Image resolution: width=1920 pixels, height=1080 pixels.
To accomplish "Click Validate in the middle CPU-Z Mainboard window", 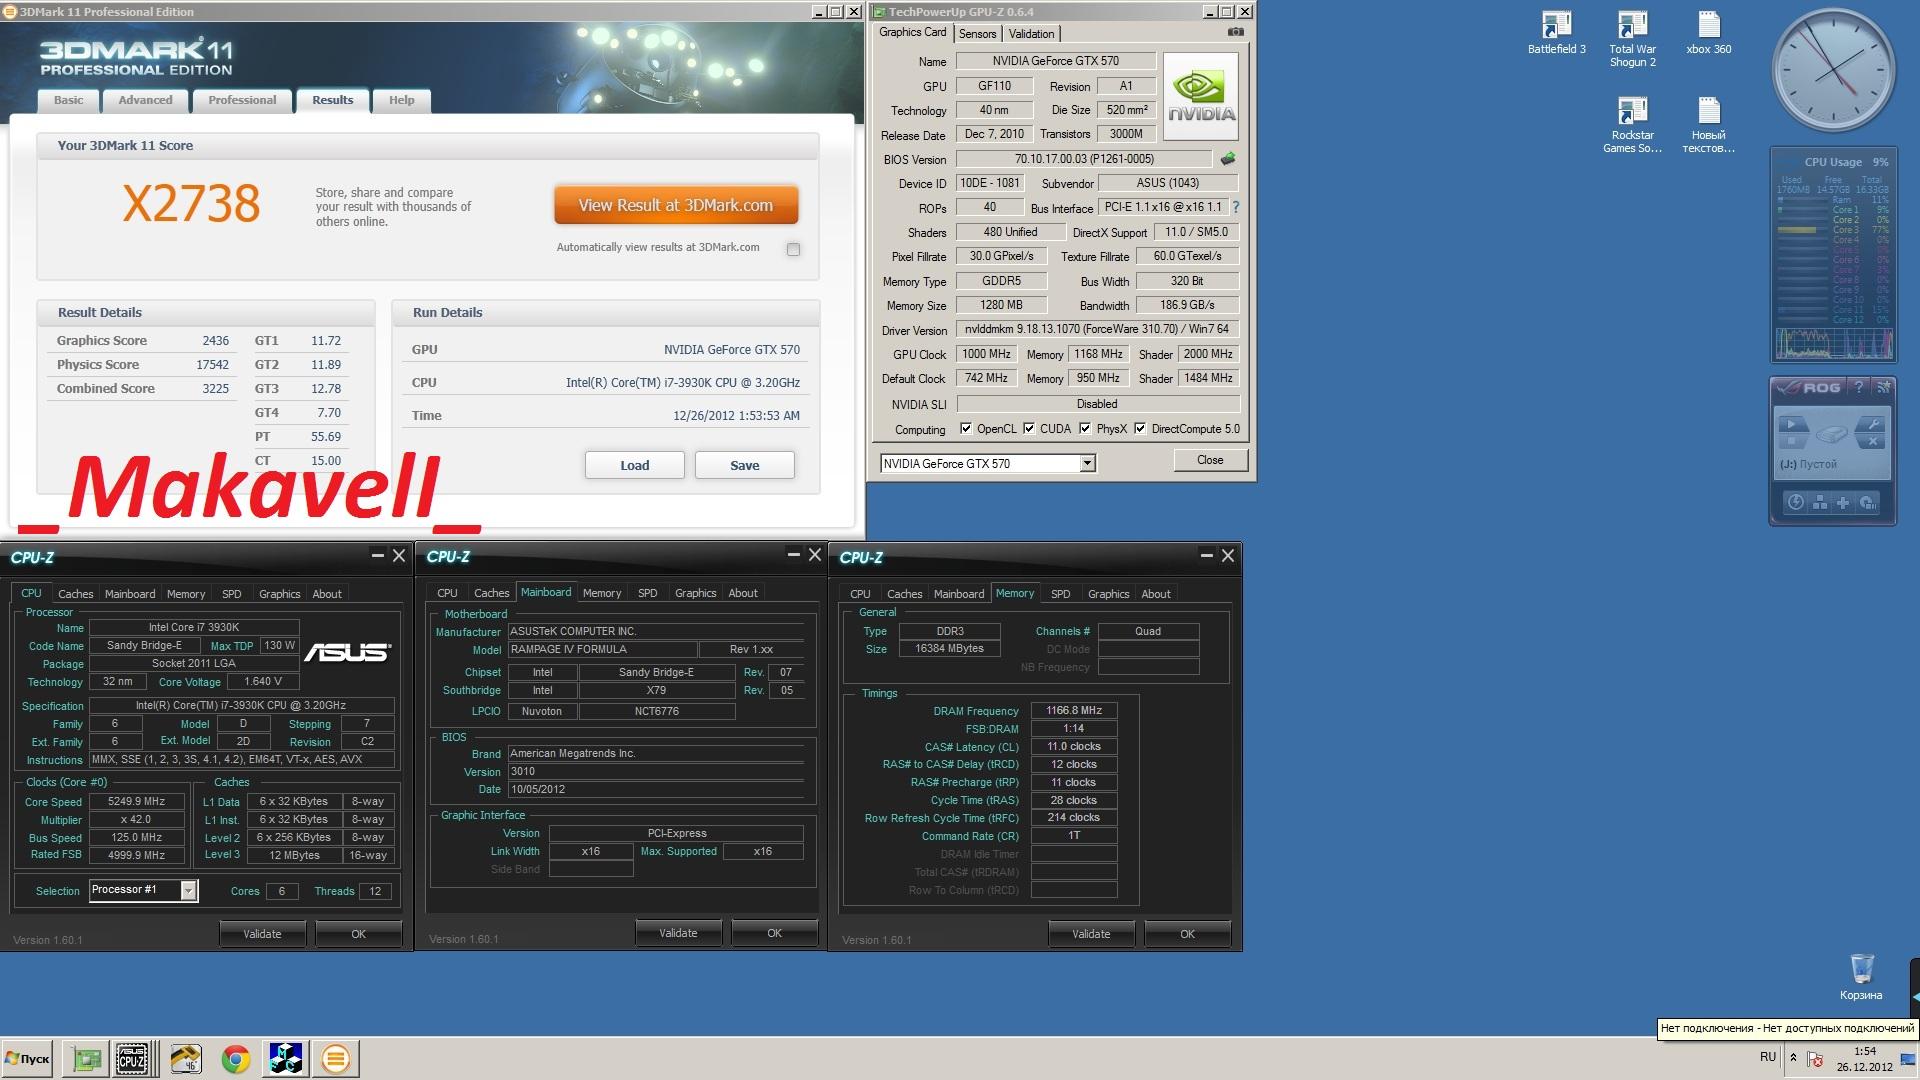I will (678, 933).
